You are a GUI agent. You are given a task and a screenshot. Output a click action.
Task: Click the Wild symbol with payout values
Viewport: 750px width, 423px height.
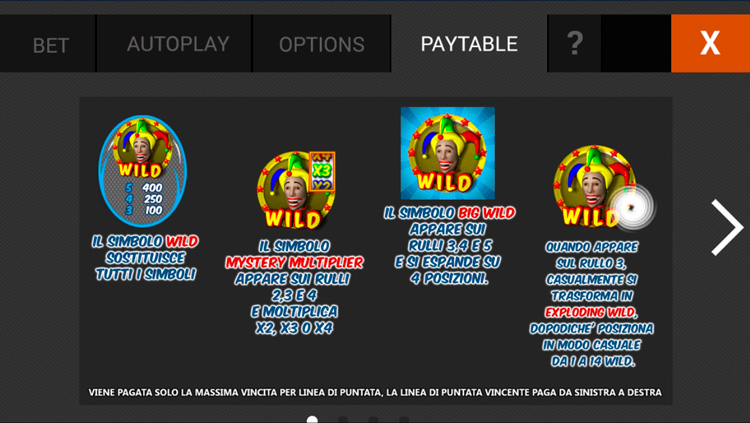(143, 170)
